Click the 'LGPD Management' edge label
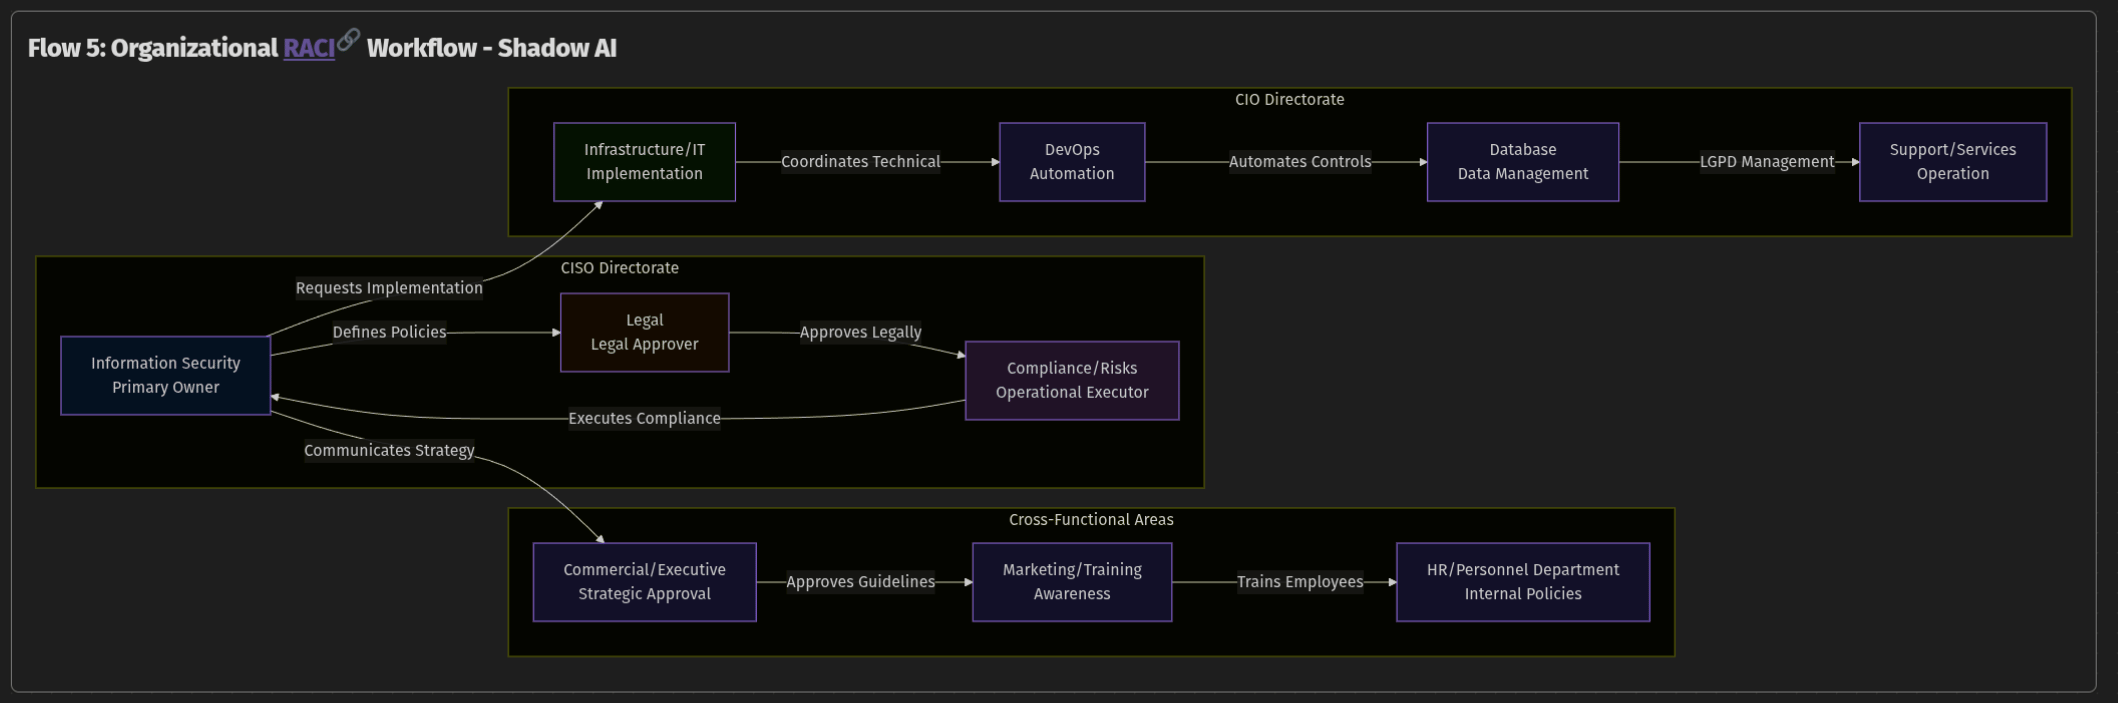The image size is (2118, 703). coord(1766,162)
